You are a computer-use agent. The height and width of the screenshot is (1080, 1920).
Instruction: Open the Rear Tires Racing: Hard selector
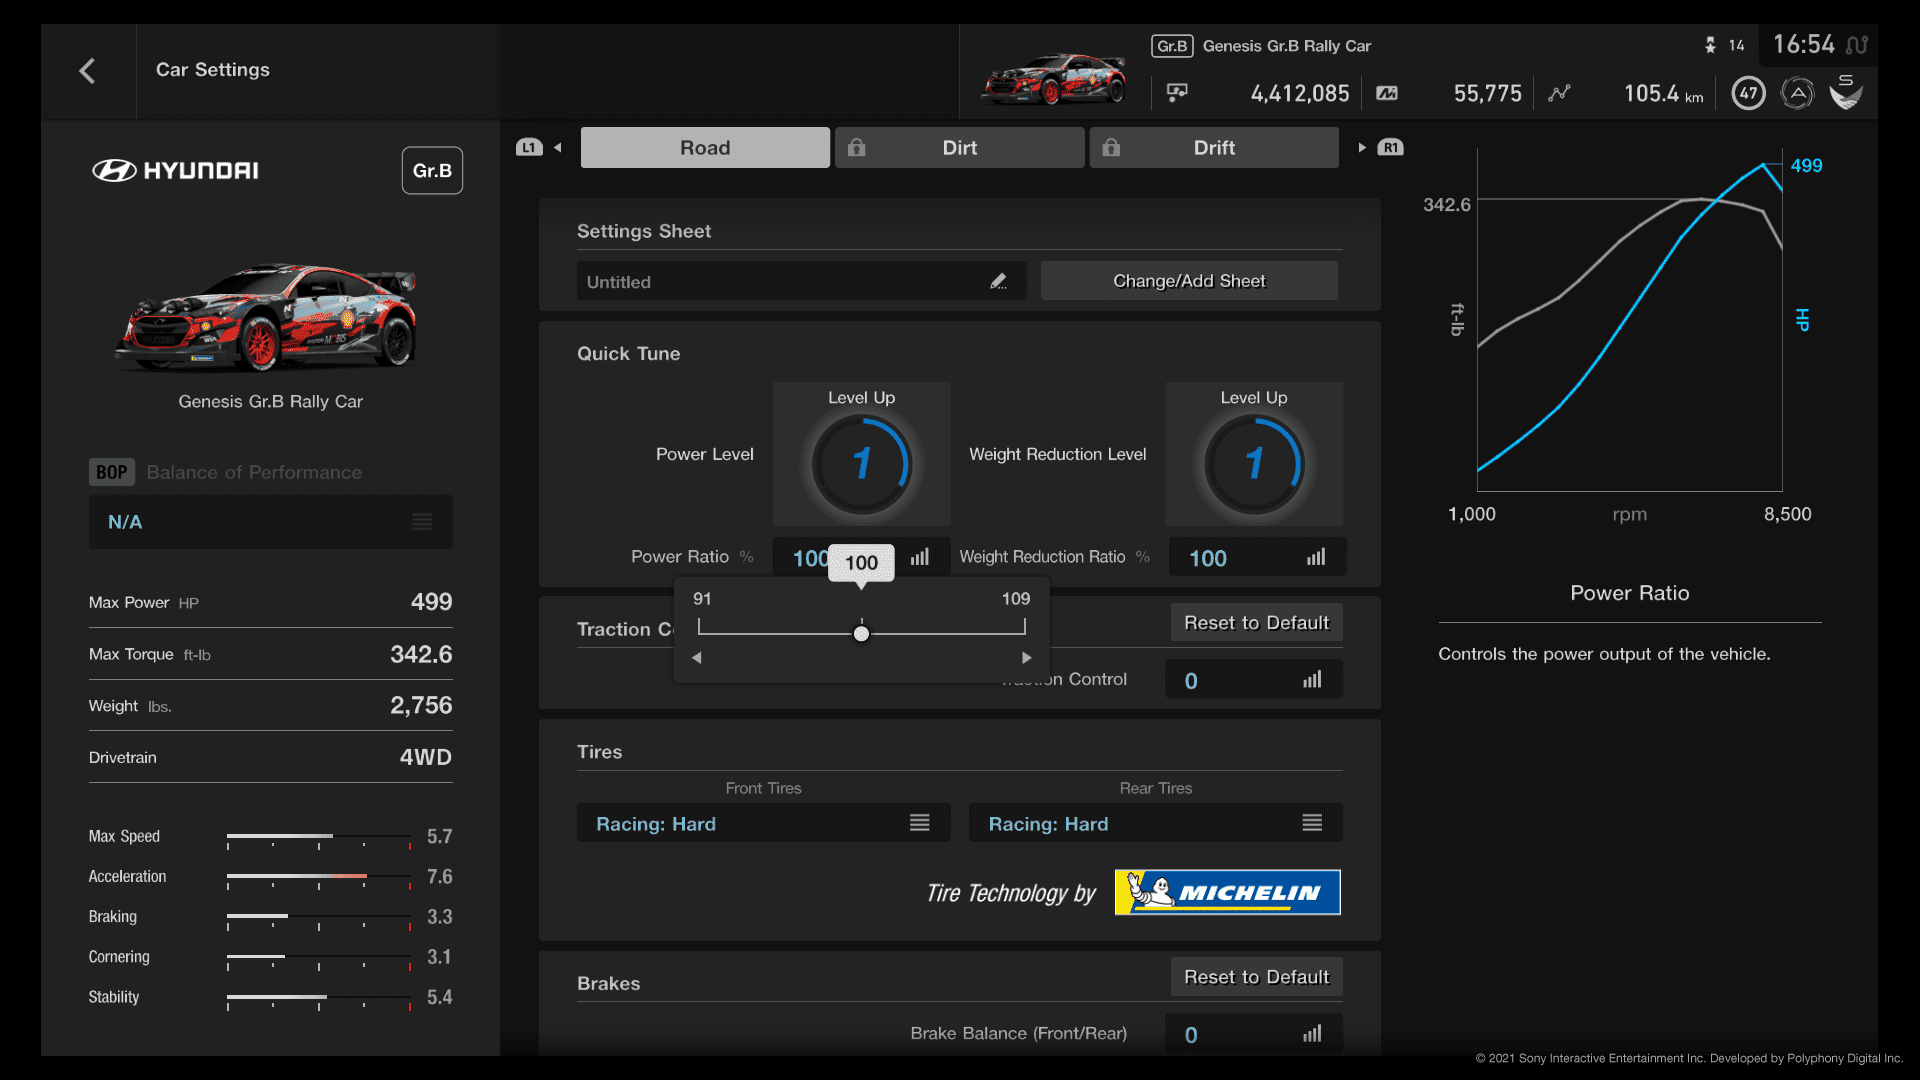(x=1155, y=823)
